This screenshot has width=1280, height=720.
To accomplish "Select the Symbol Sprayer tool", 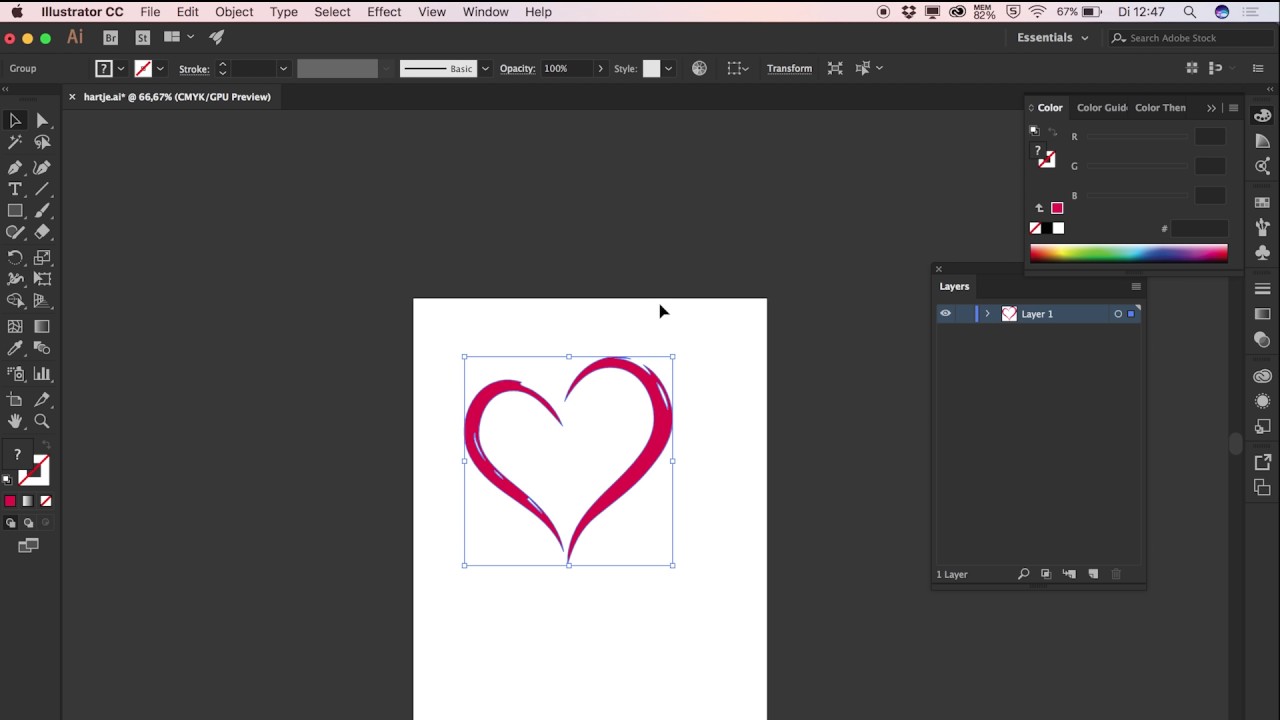I will point(15,374).
